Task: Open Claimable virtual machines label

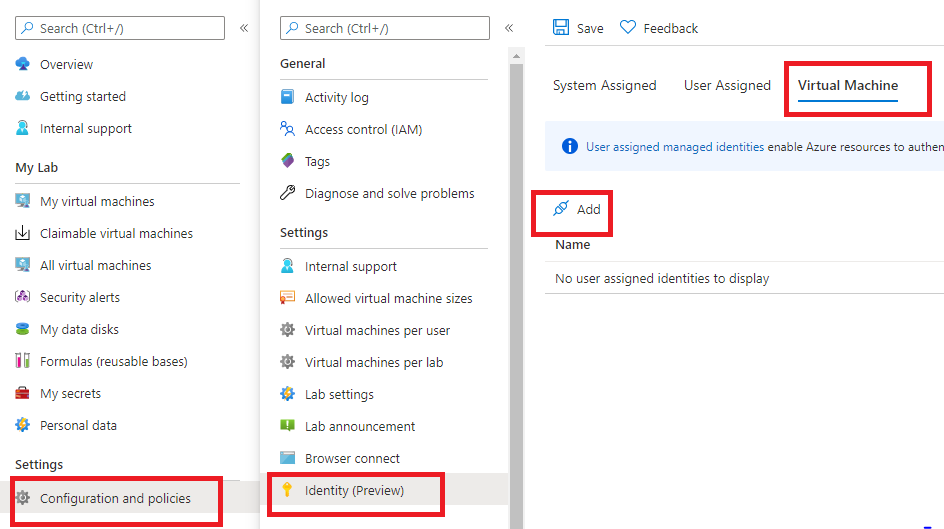Action: 116,233
